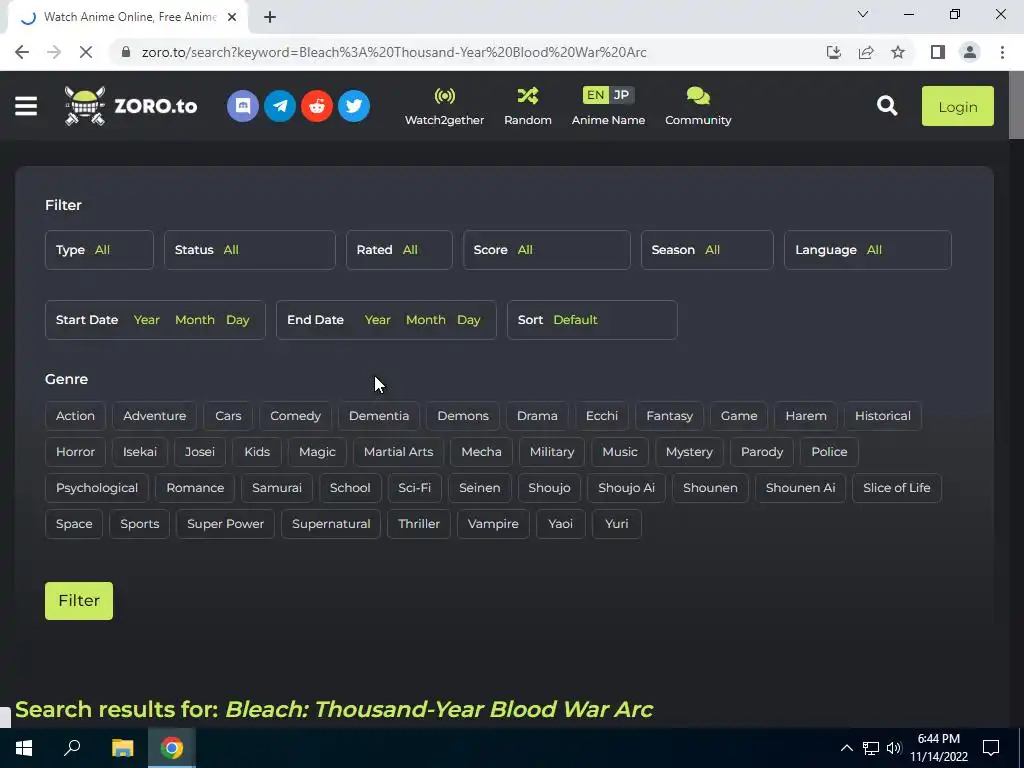Open the volume control in tray
1024x768 pixels.
click(894, 748)
